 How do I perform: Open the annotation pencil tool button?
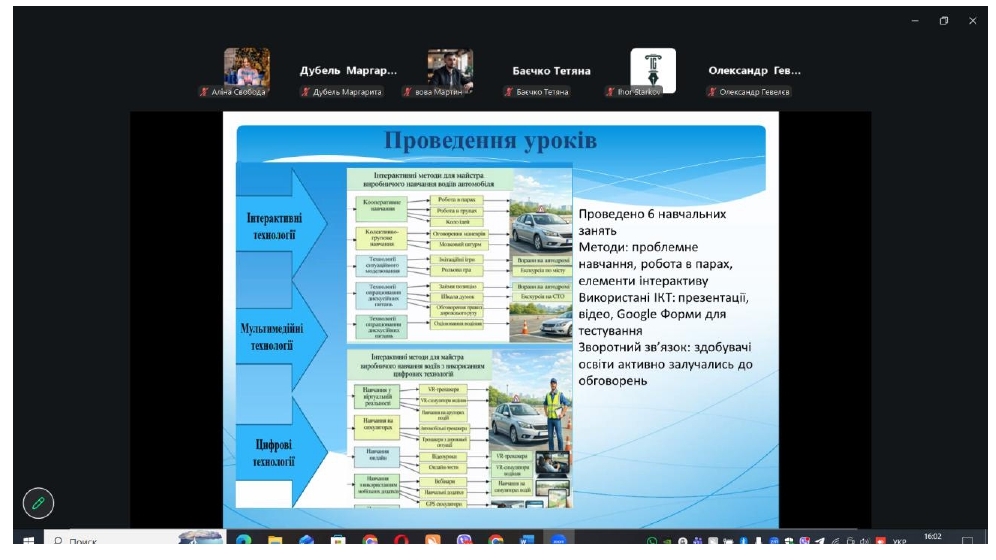(38, 503)
